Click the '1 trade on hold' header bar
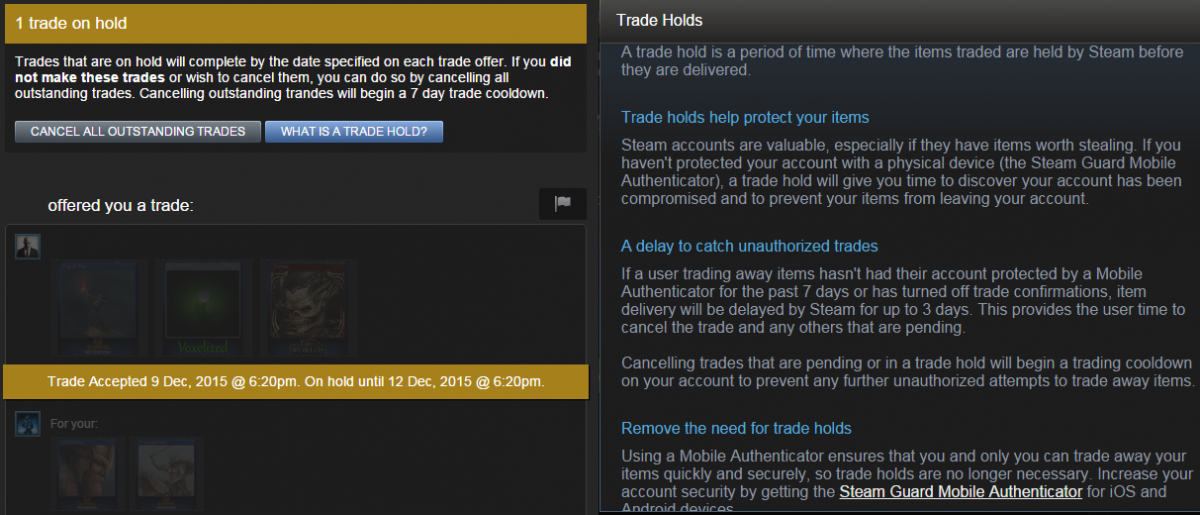The image size is (1200, 515). pos(294,23)
